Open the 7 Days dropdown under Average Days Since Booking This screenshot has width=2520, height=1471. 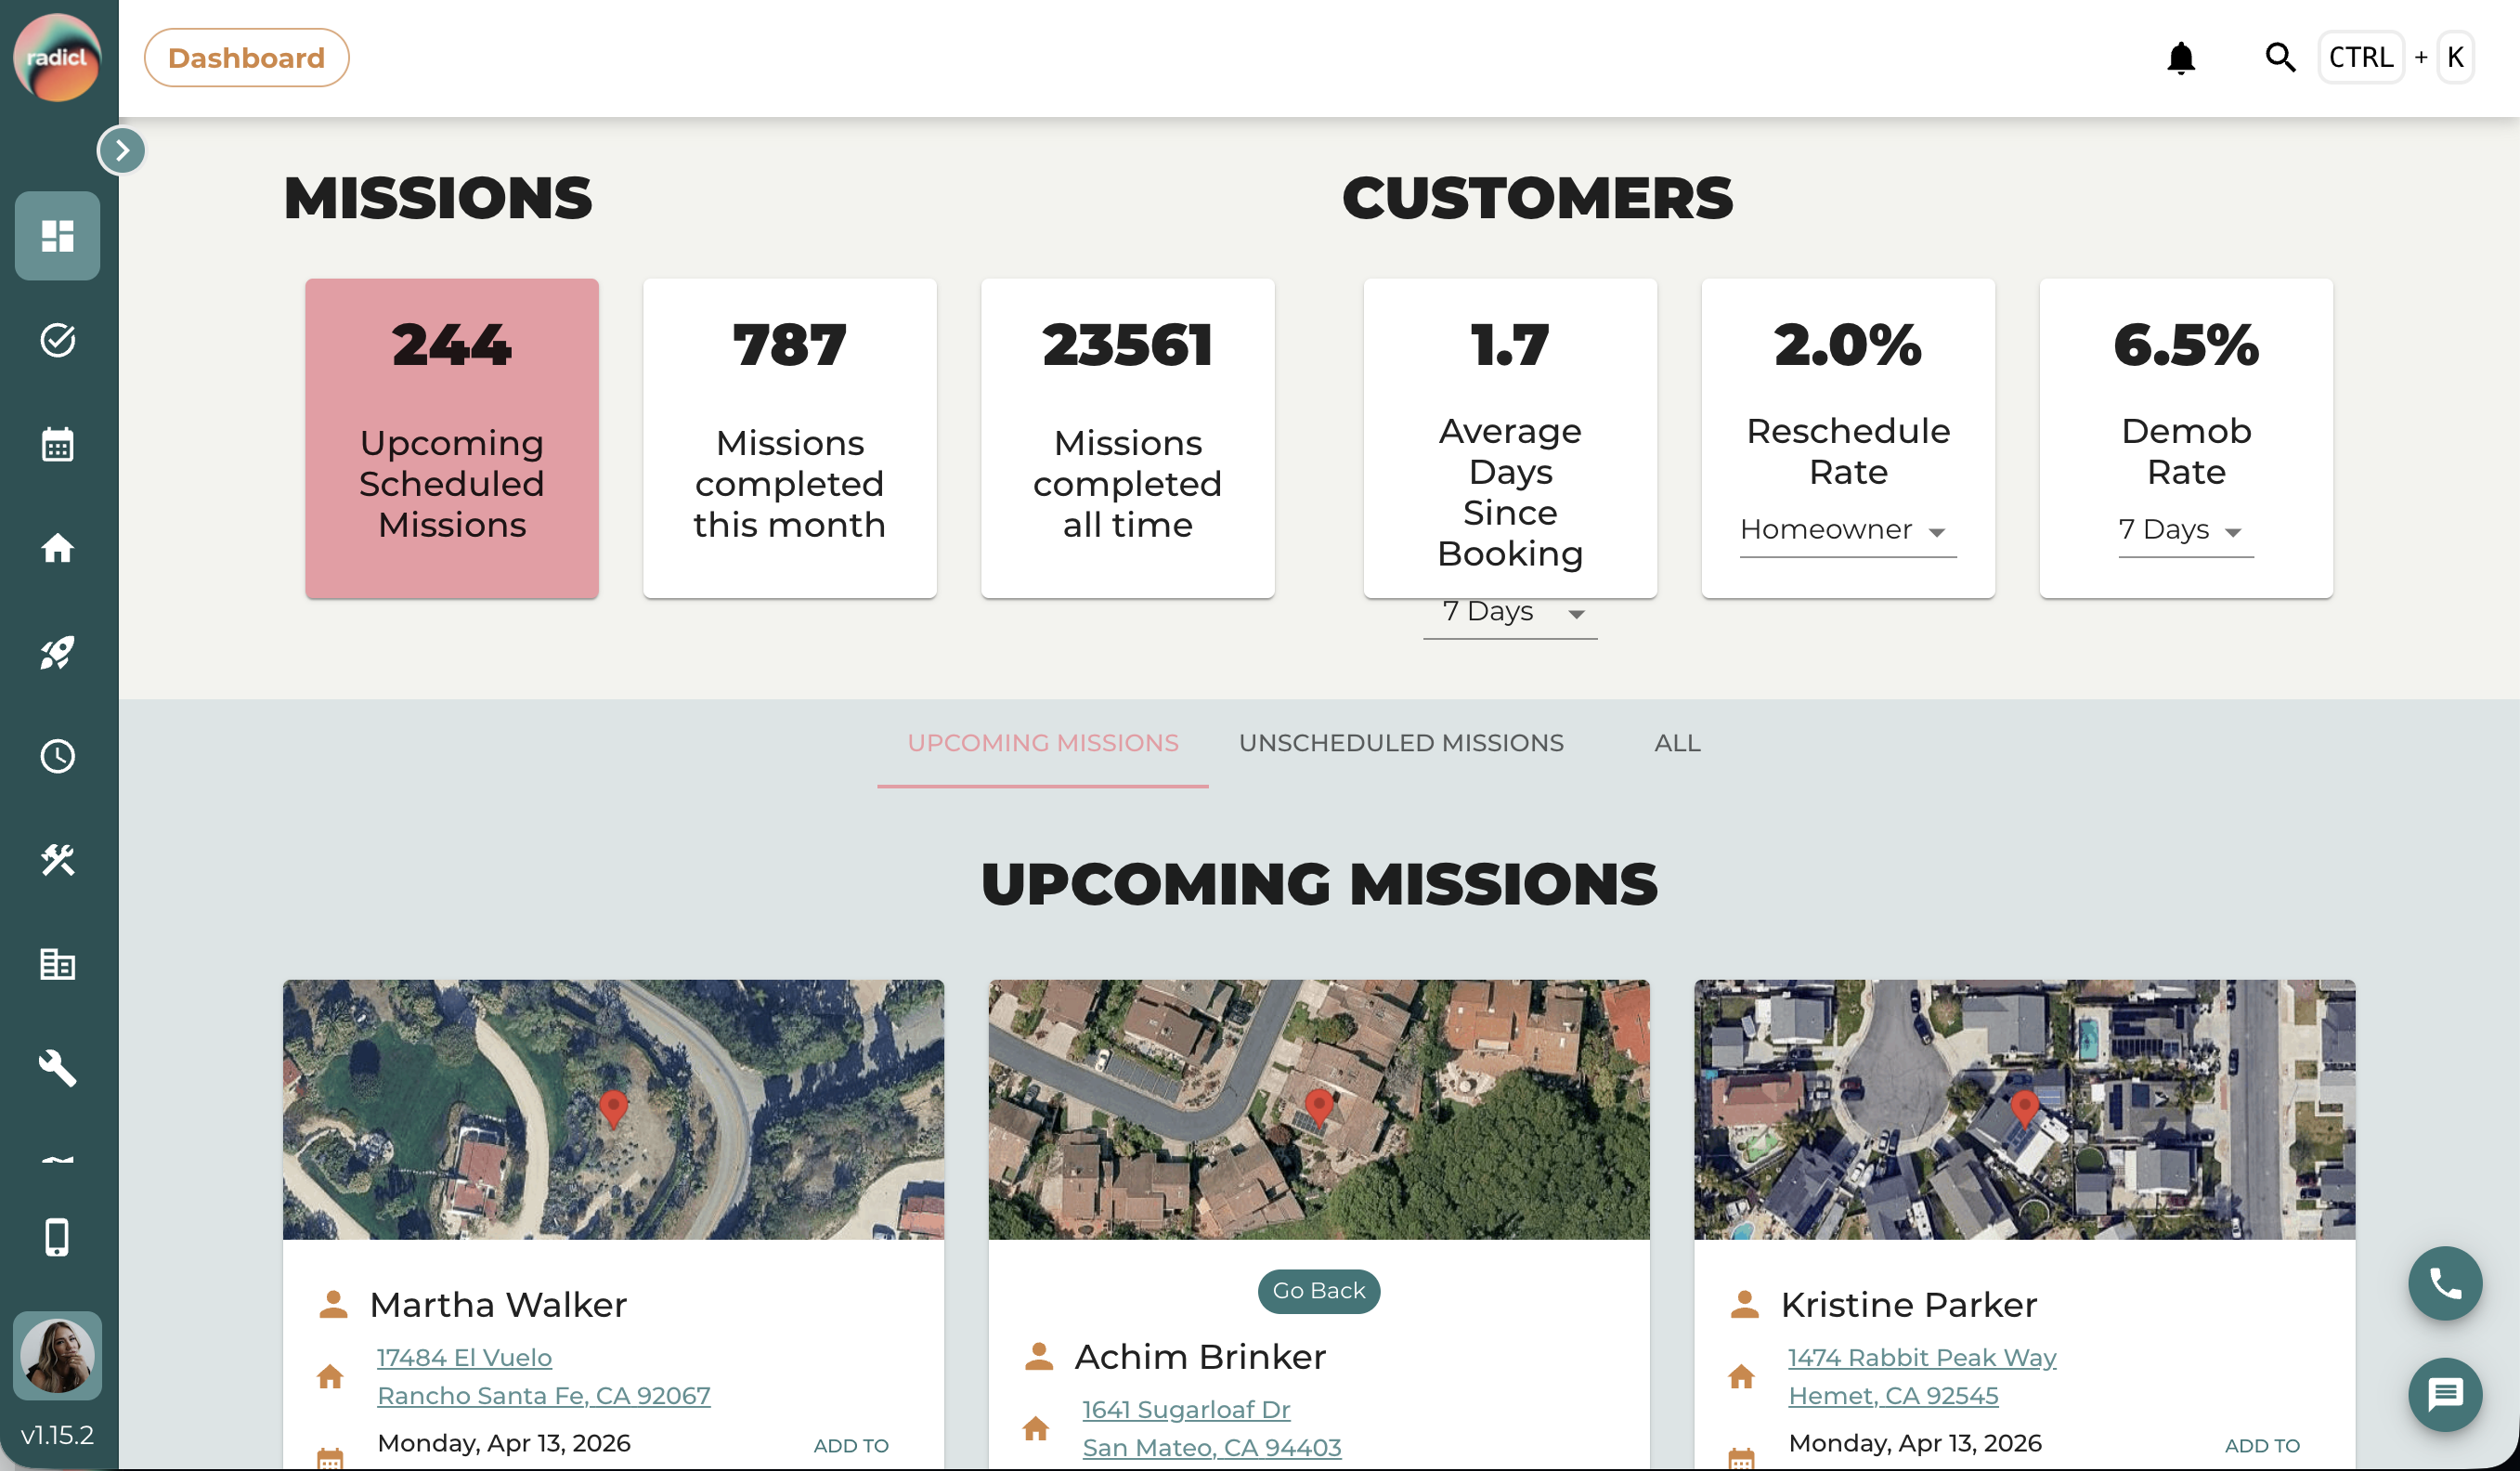point(1508,611)
